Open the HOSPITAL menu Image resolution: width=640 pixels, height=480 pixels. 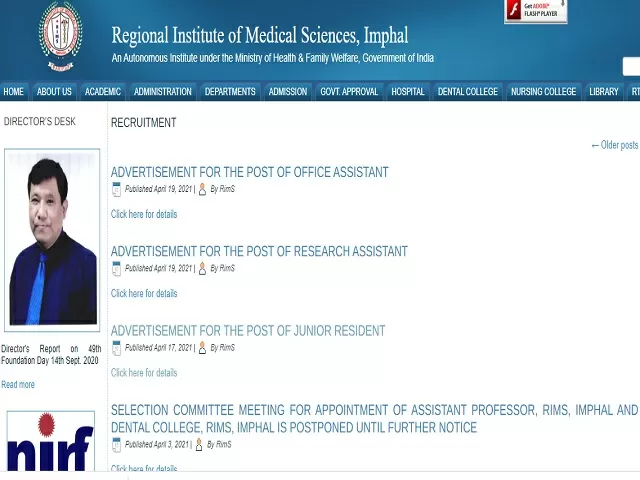tap(408, 91)
